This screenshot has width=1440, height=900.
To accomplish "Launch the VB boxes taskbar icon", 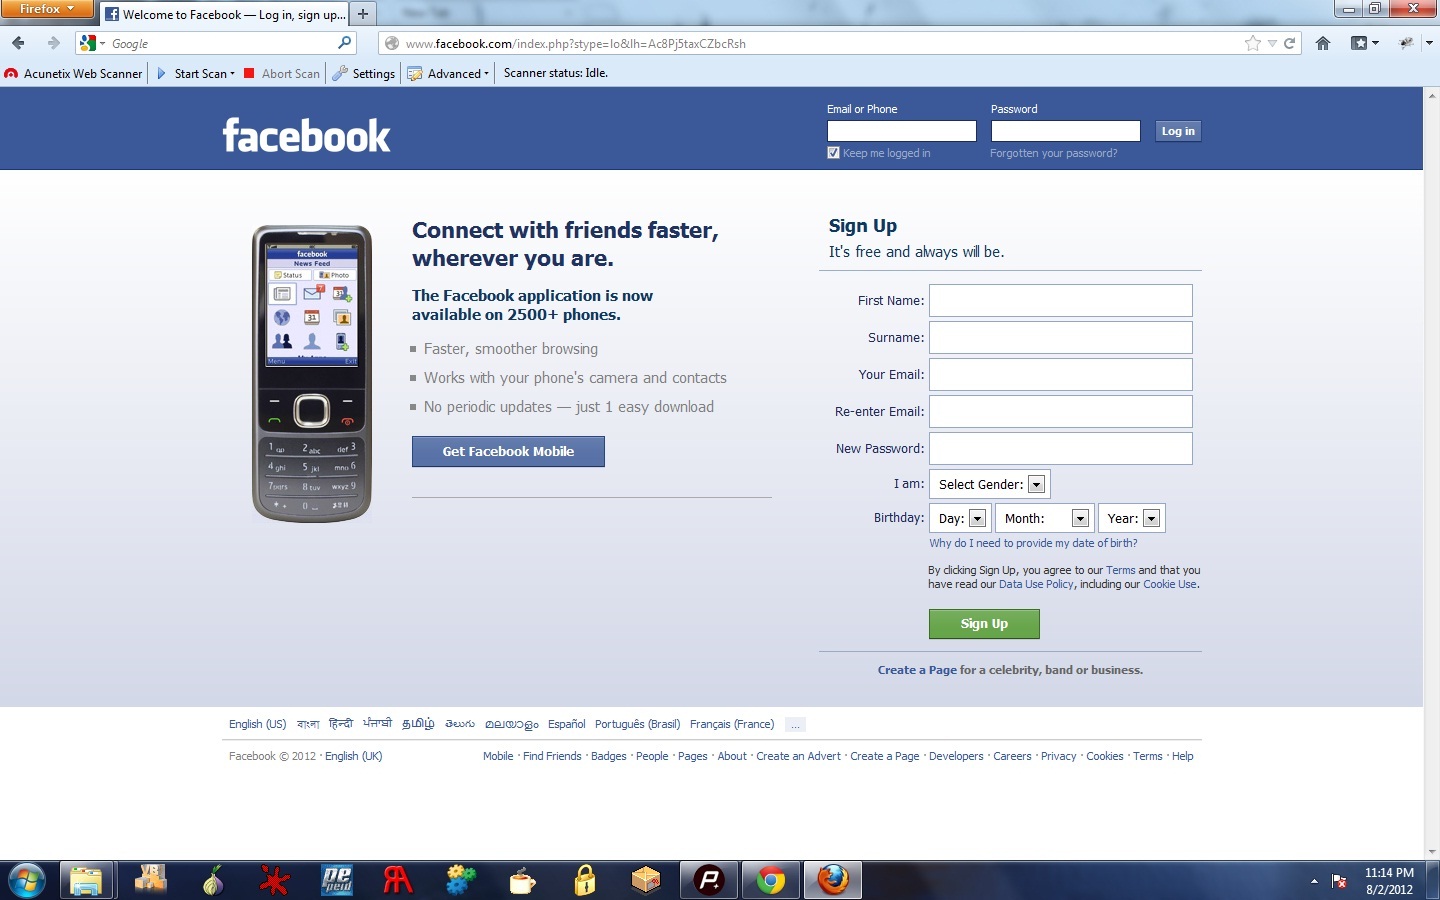I will (x=150, y=881).
